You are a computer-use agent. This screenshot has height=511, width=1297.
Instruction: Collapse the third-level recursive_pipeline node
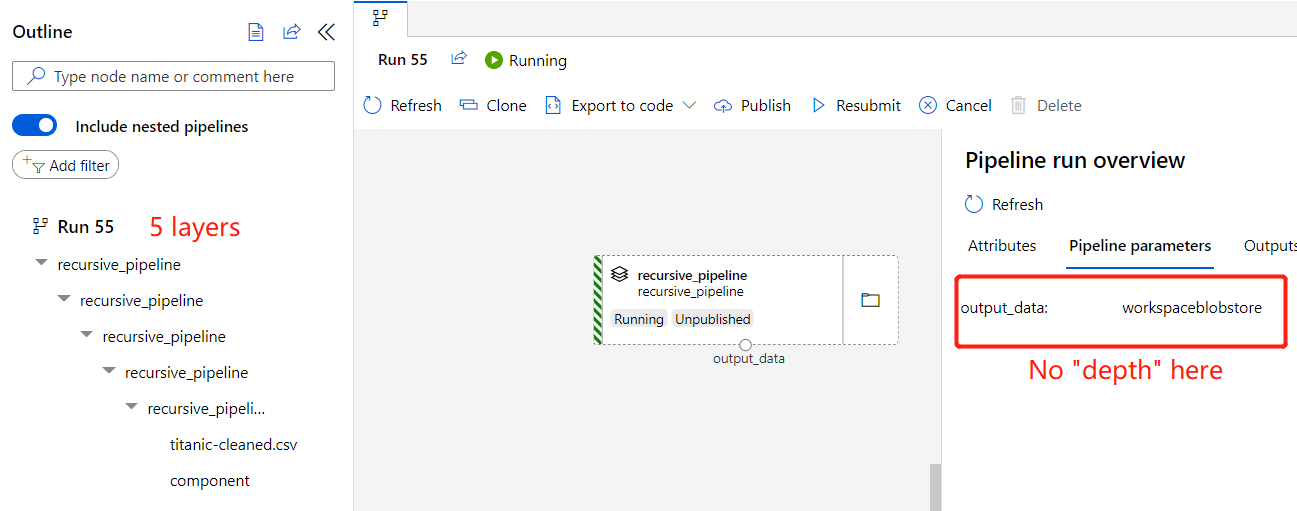coord(86,335)
